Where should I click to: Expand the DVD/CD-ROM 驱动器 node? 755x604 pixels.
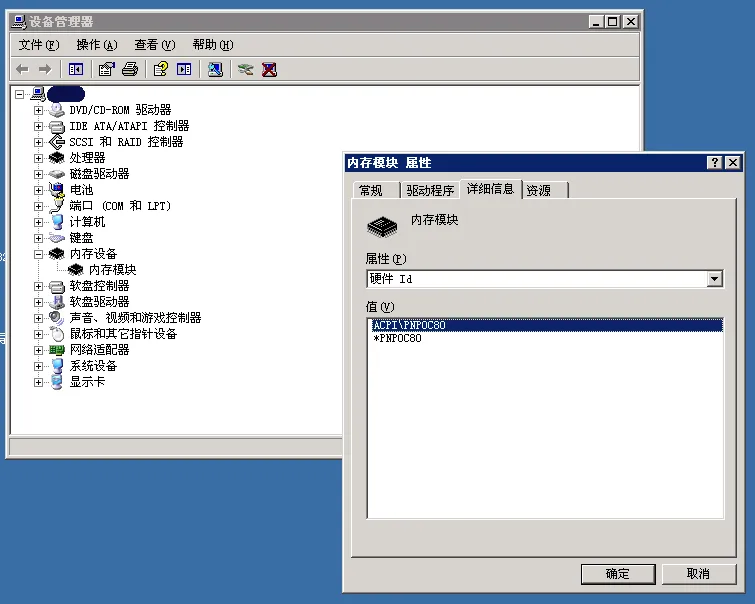38,110
